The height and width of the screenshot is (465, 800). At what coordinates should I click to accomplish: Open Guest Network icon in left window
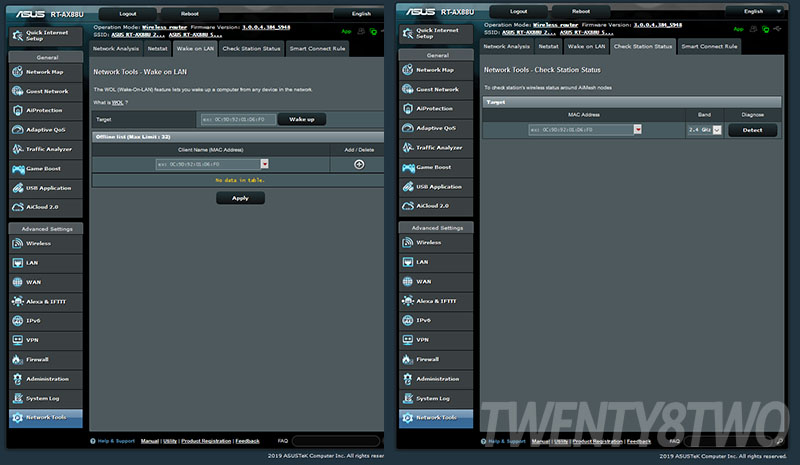click(x=17, y=91)
